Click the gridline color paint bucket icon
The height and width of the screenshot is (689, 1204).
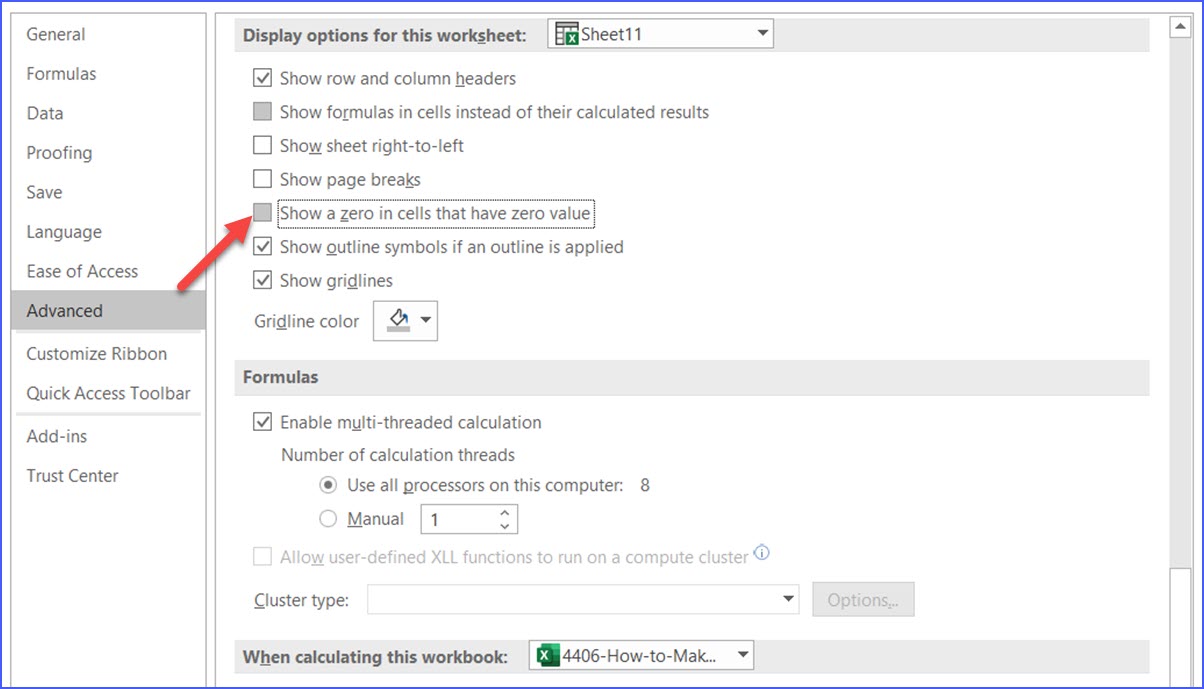(397, 320)
